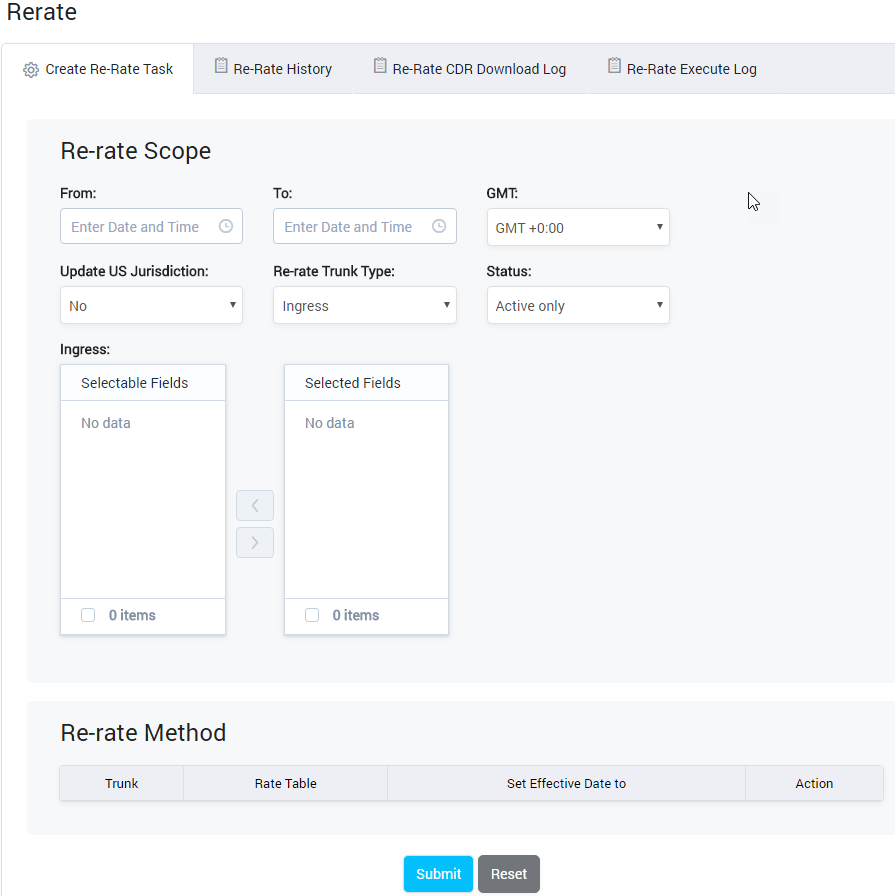Viewport: 895px width, 896px height.
Task: Click the clipboard icon beside Re-Rate CDR Download Log
Action: [x=379, y=66]
